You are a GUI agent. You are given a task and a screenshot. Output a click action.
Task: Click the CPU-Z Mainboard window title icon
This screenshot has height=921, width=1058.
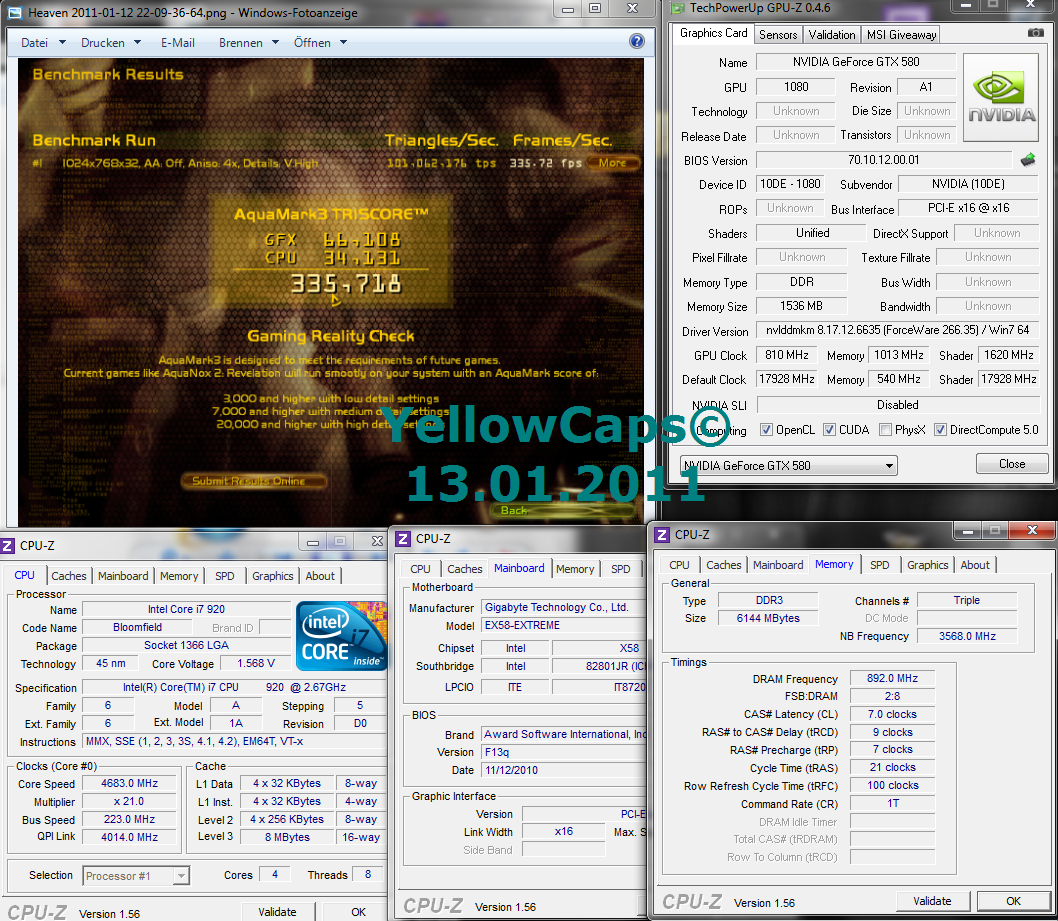click(403, 538)
